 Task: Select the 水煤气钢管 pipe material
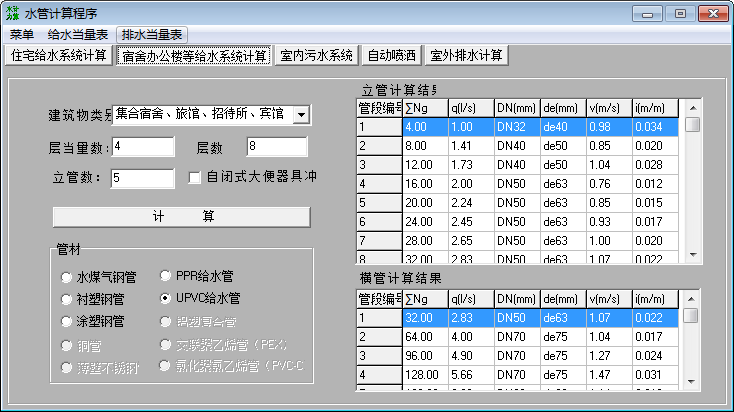(68, 277)
